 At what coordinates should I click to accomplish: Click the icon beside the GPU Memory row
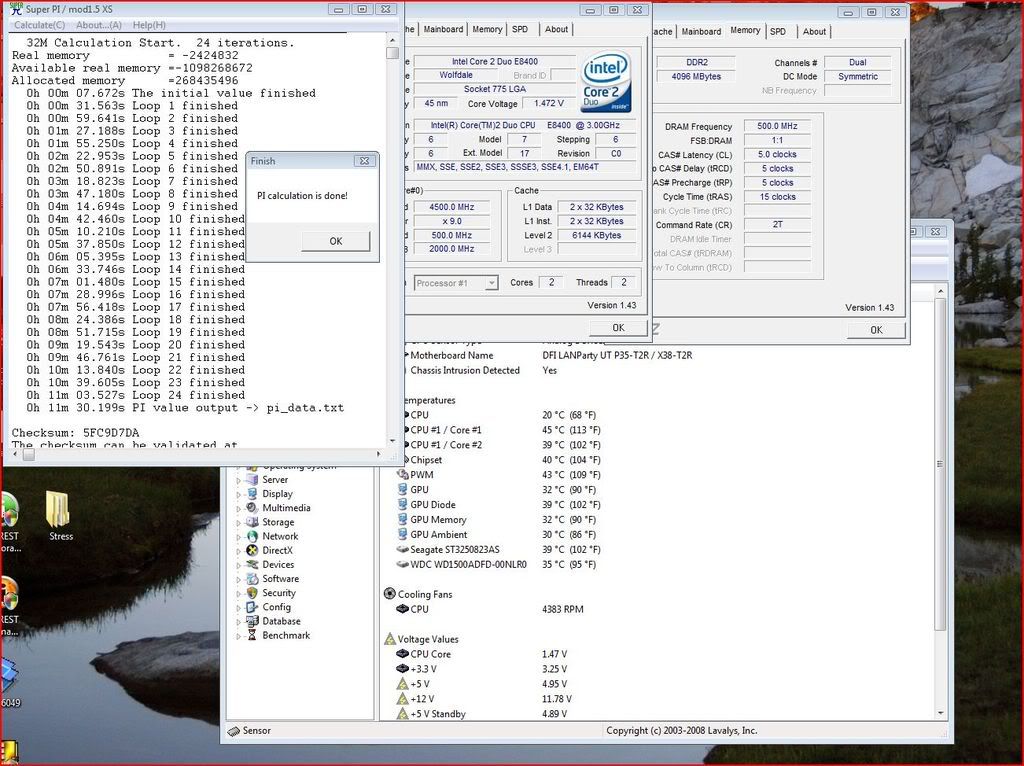coord(402,520)
